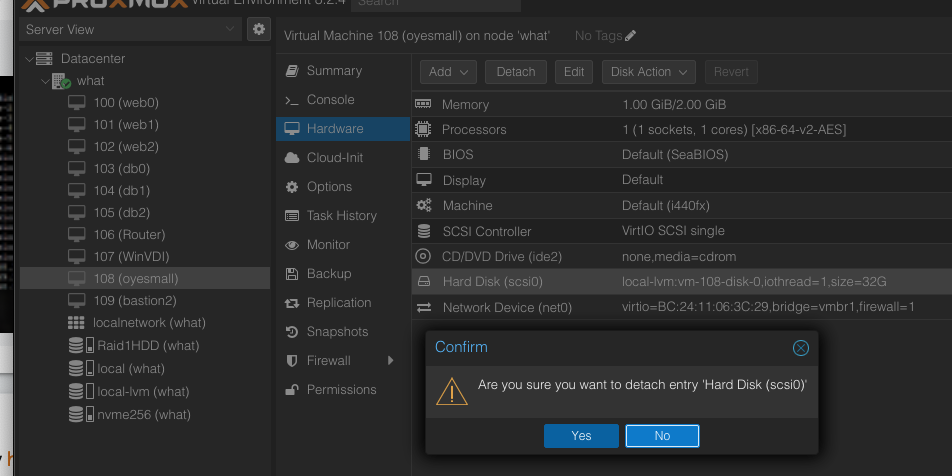Click the SCSI Controller database icon
The height and width of the screenshot is (476, 952).
pyautogui.click(x=424, y=231)
